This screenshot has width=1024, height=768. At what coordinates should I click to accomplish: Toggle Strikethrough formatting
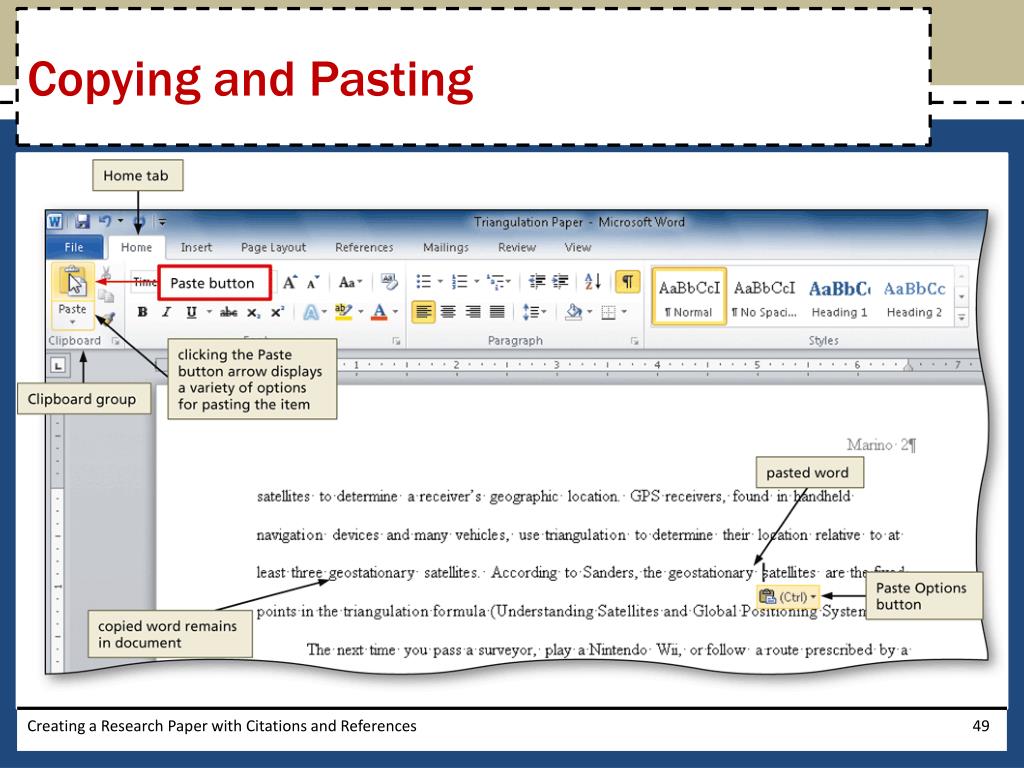click(229, 312)
